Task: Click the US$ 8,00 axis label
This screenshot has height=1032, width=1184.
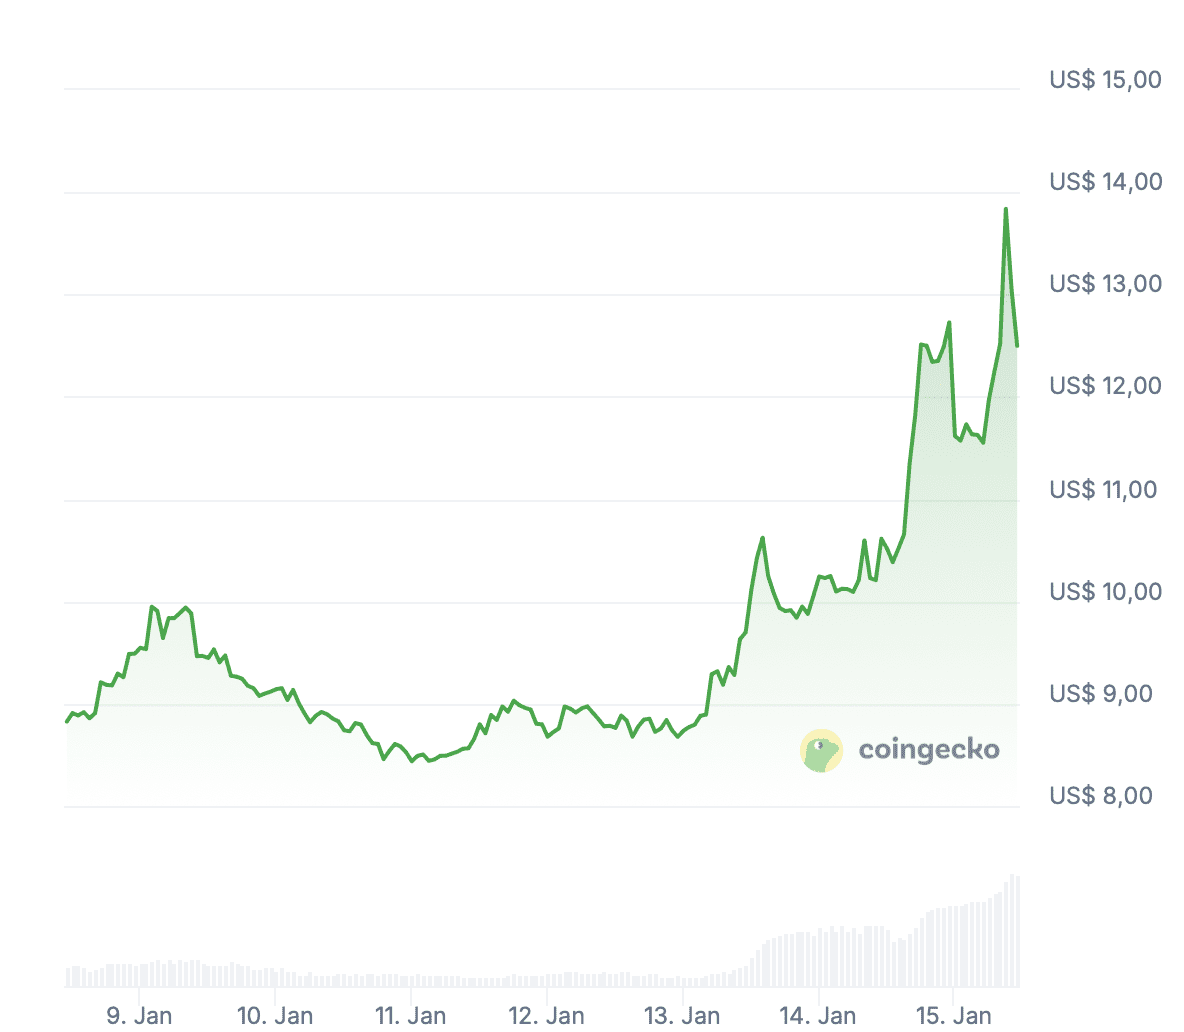Action: (1101, 795)
